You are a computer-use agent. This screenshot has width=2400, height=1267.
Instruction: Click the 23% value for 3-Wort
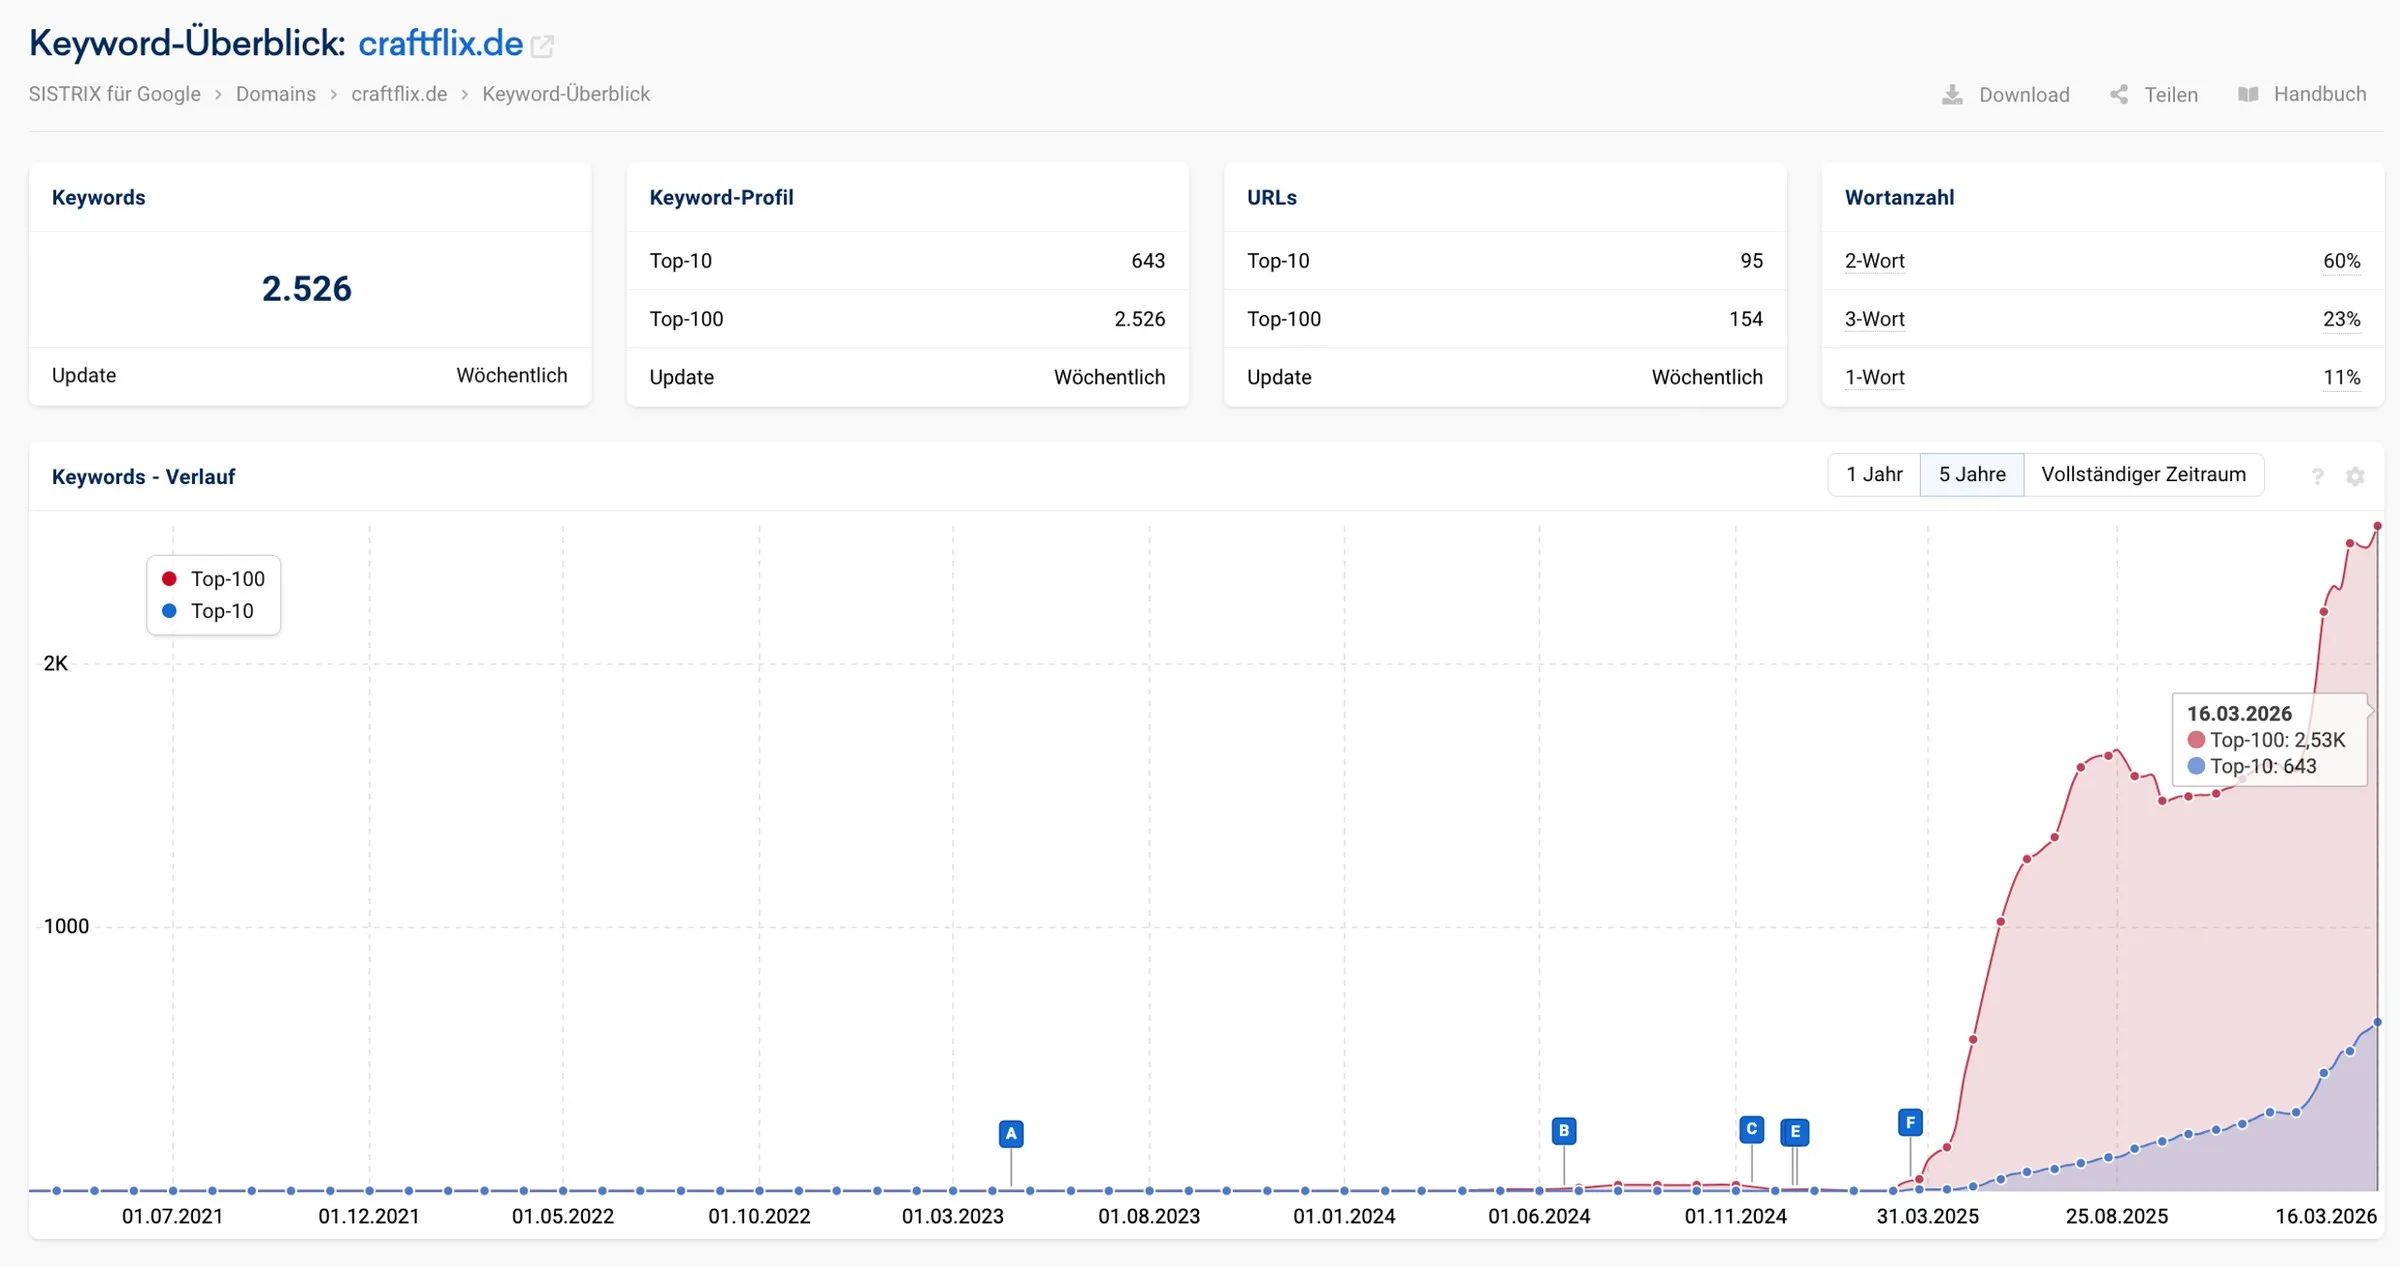[x=2341, y=319]
